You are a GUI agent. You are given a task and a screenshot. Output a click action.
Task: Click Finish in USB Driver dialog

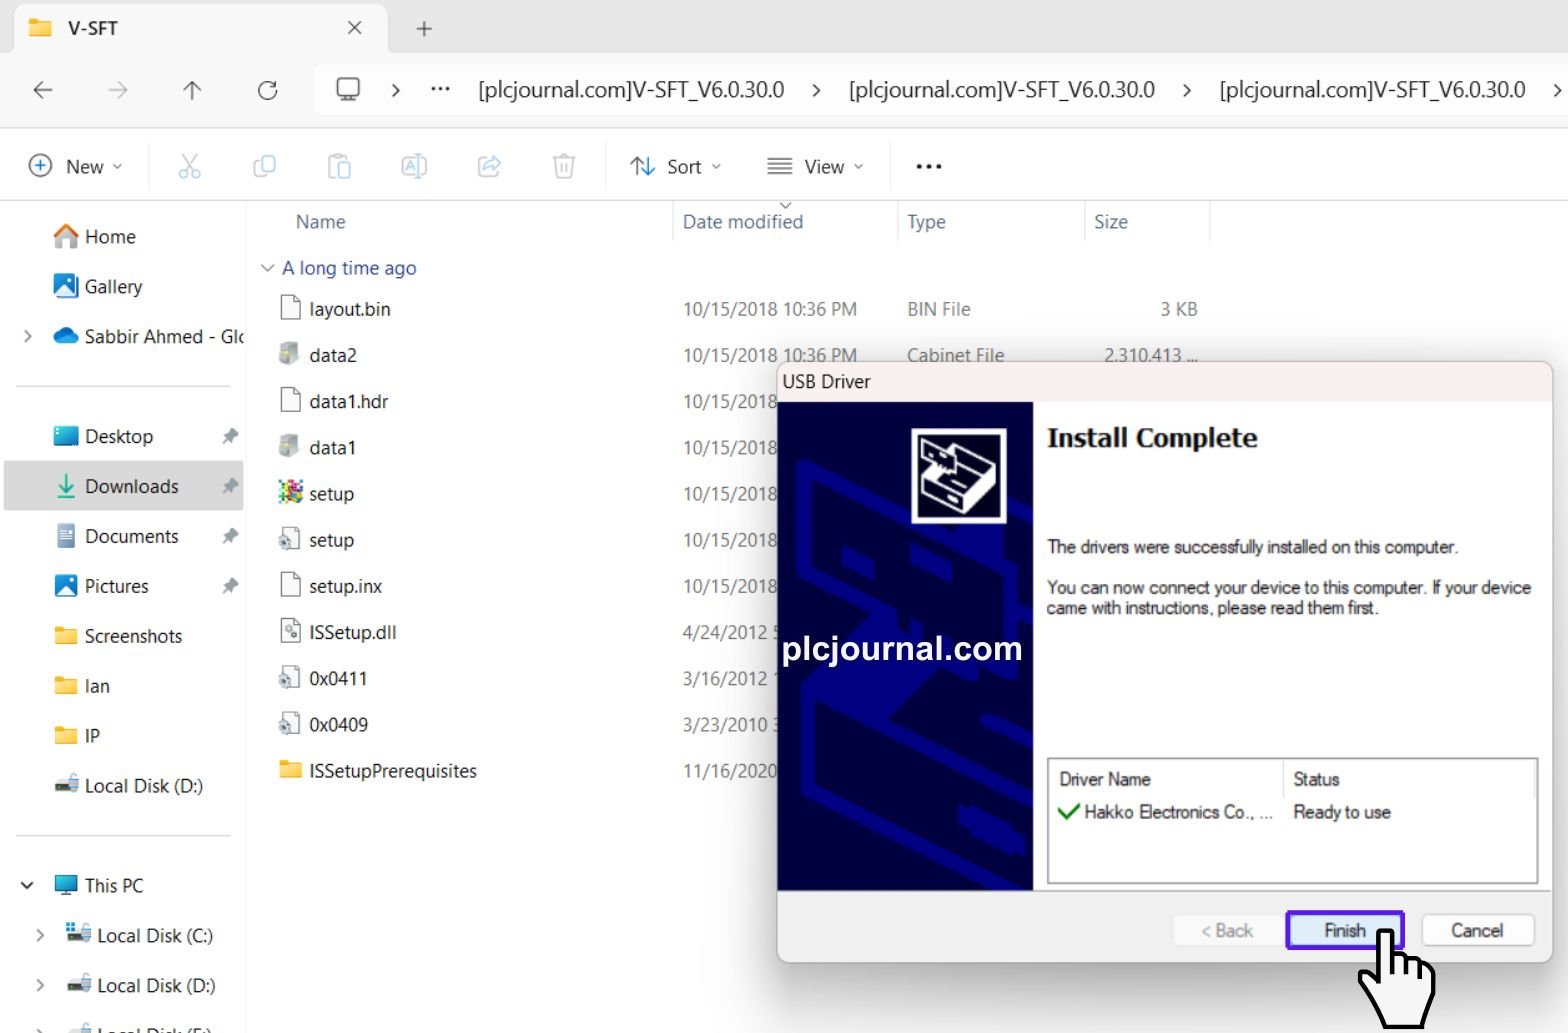[1345, 931]
